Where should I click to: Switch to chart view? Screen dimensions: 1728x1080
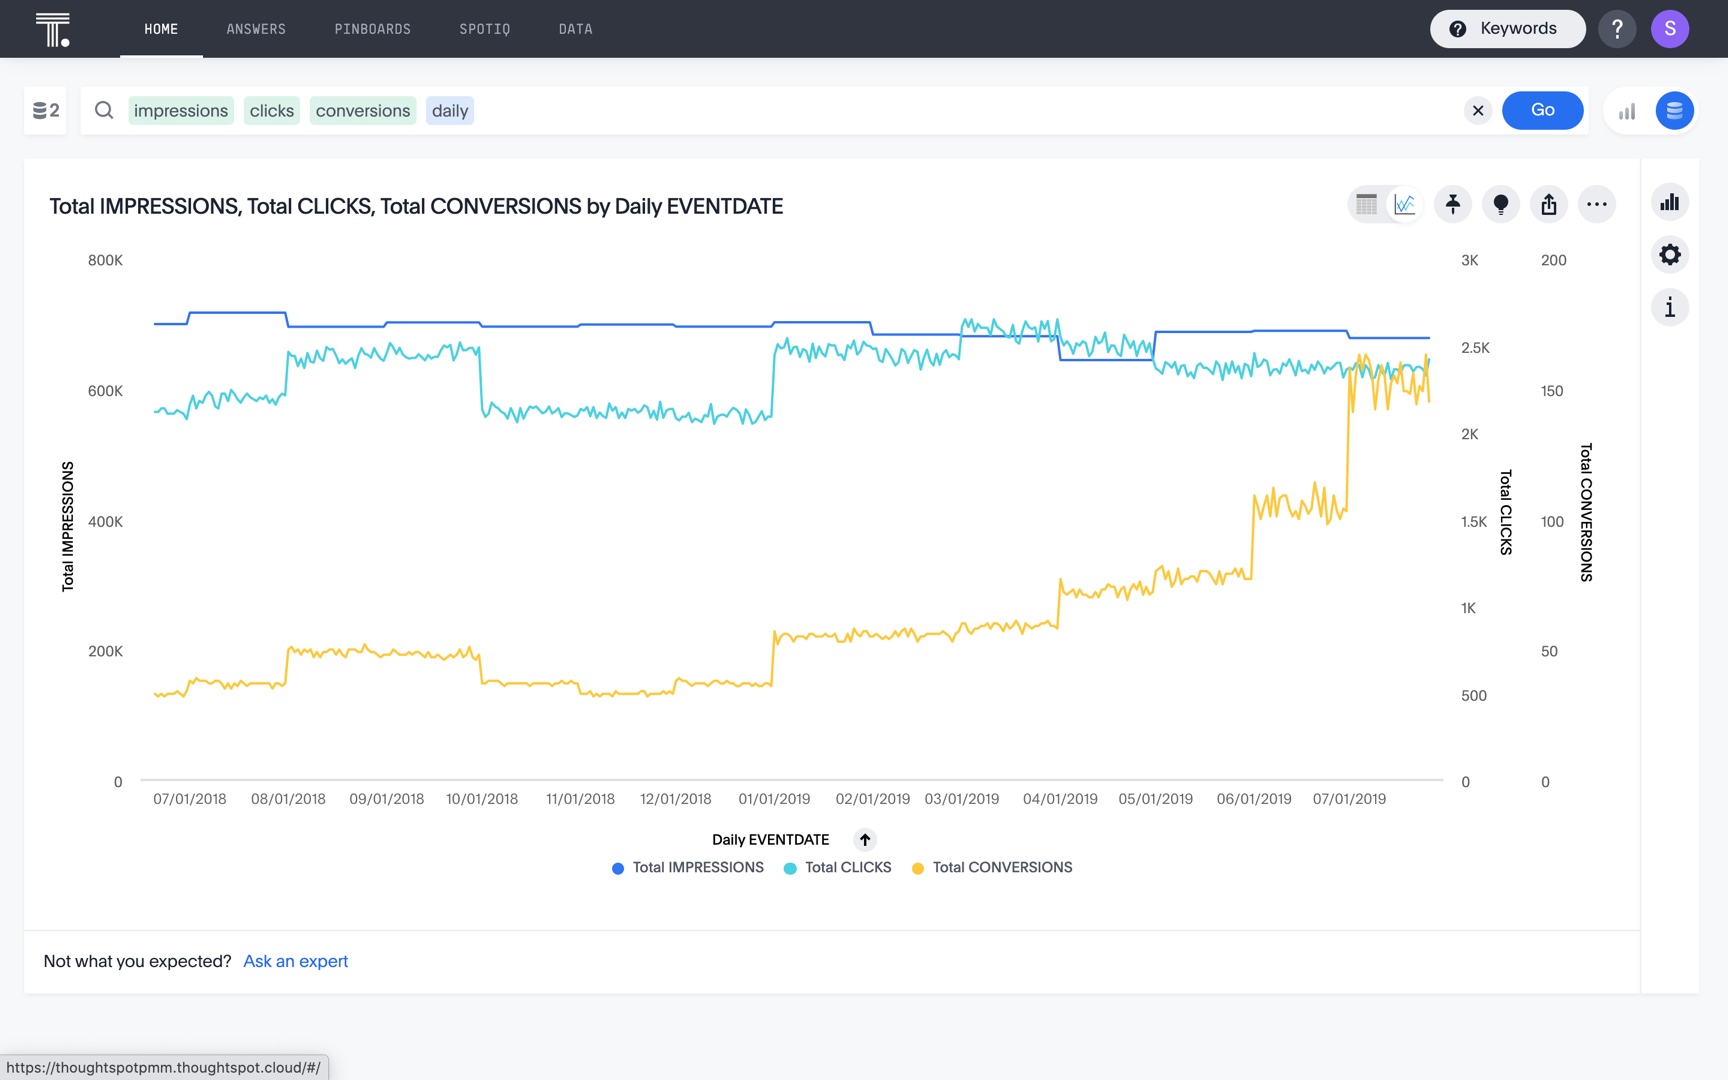(1405, 205)
